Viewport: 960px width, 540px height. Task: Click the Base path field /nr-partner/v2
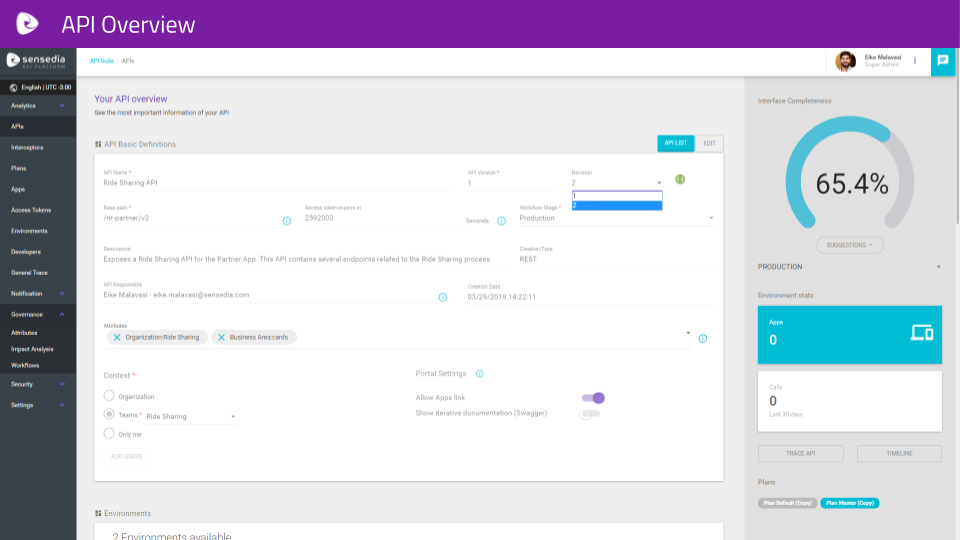click(x=190, y=219)
